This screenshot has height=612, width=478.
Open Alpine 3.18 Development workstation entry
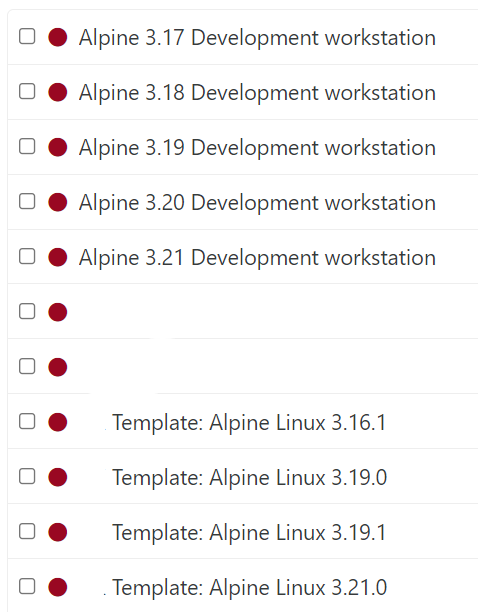click(257, 93)
